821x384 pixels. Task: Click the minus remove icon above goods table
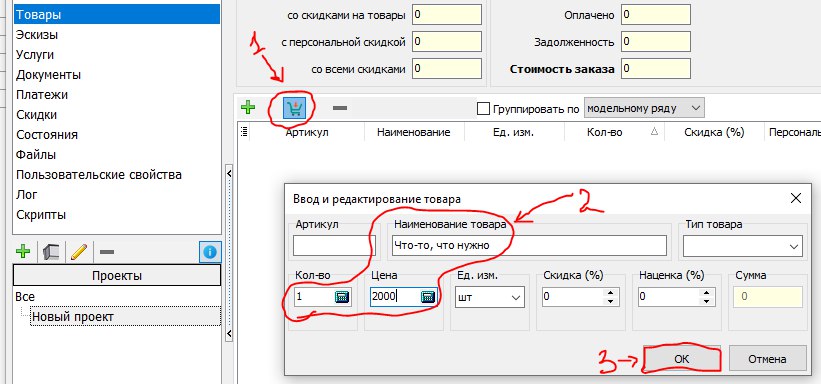pos(340,108)
